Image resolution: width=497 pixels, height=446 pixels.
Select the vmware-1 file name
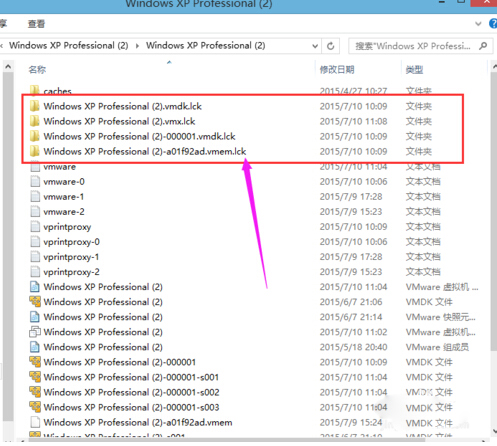coord(64,197)
